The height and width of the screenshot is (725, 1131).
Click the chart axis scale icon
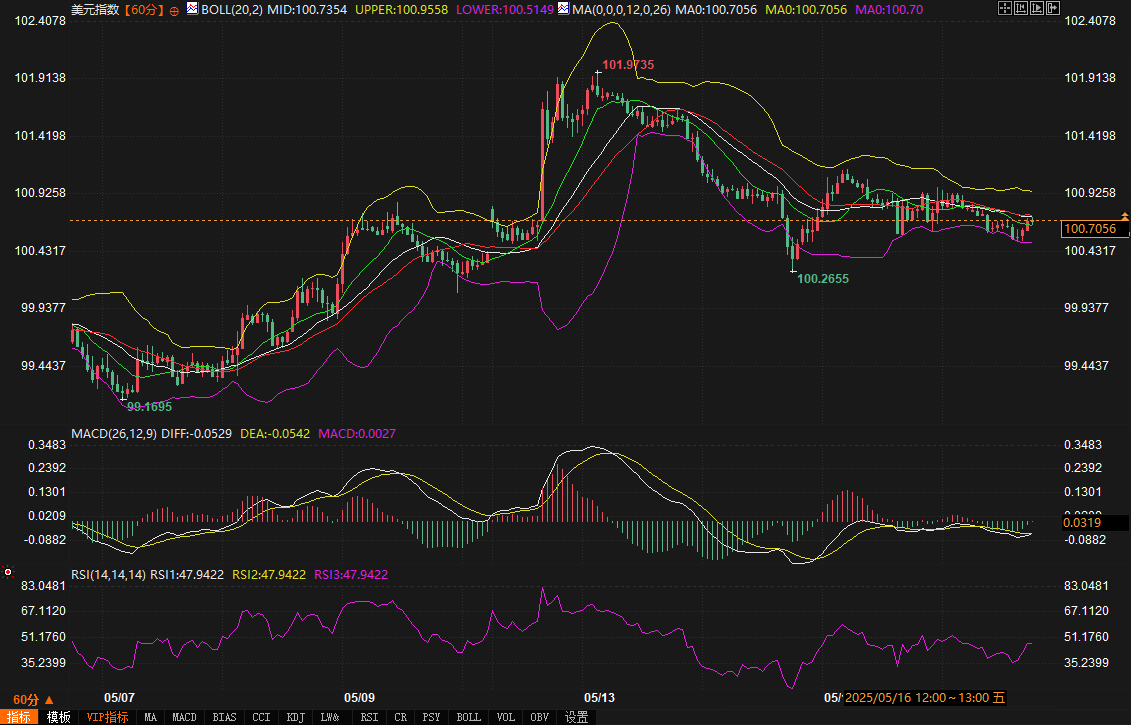1021,9
